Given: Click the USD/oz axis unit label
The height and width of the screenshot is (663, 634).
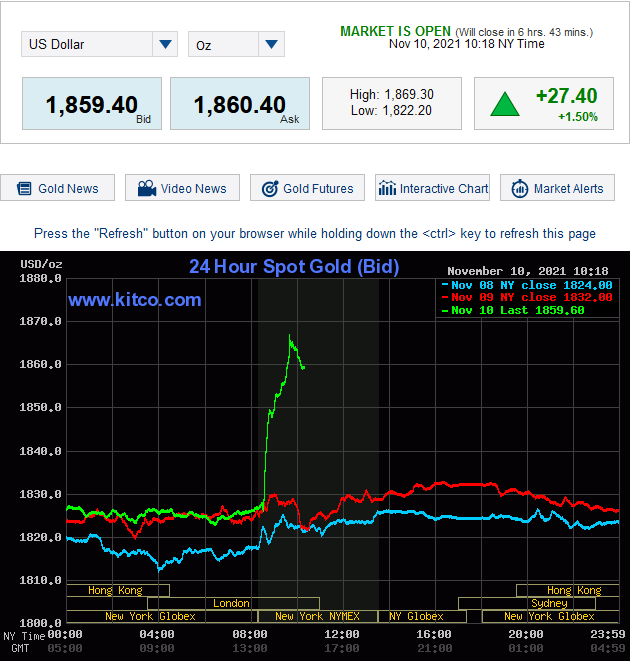Looking at the screenshot, I should pyautogui.click(x=41, y=265).
